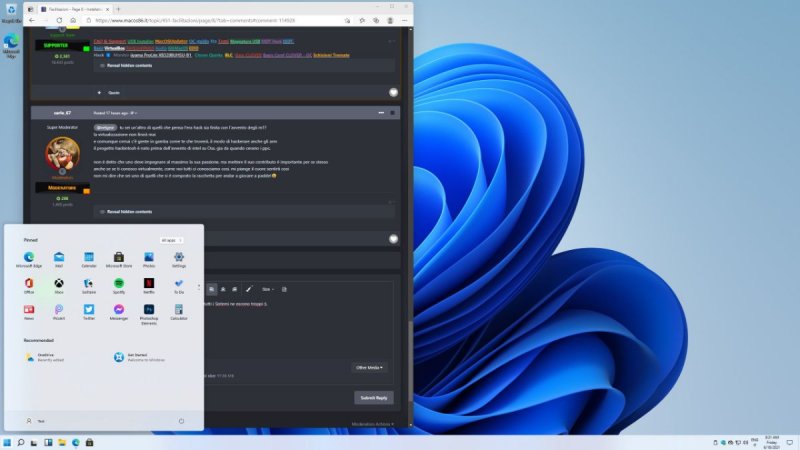The width and height of the screenshot is (800, 450).
Task: Submit the forum reply
Action: tap(374, 397)
